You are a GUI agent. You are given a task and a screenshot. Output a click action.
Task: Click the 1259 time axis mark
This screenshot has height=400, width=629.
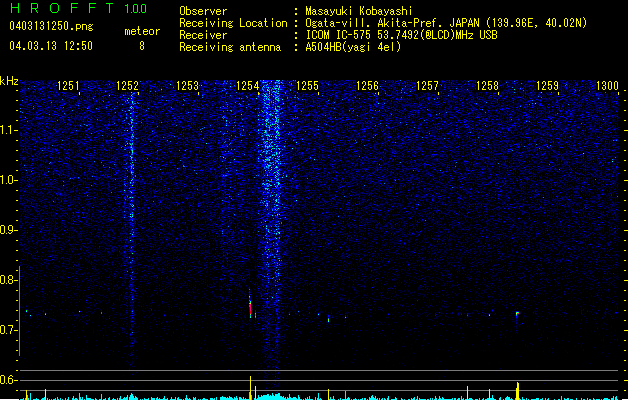[547, 86]
